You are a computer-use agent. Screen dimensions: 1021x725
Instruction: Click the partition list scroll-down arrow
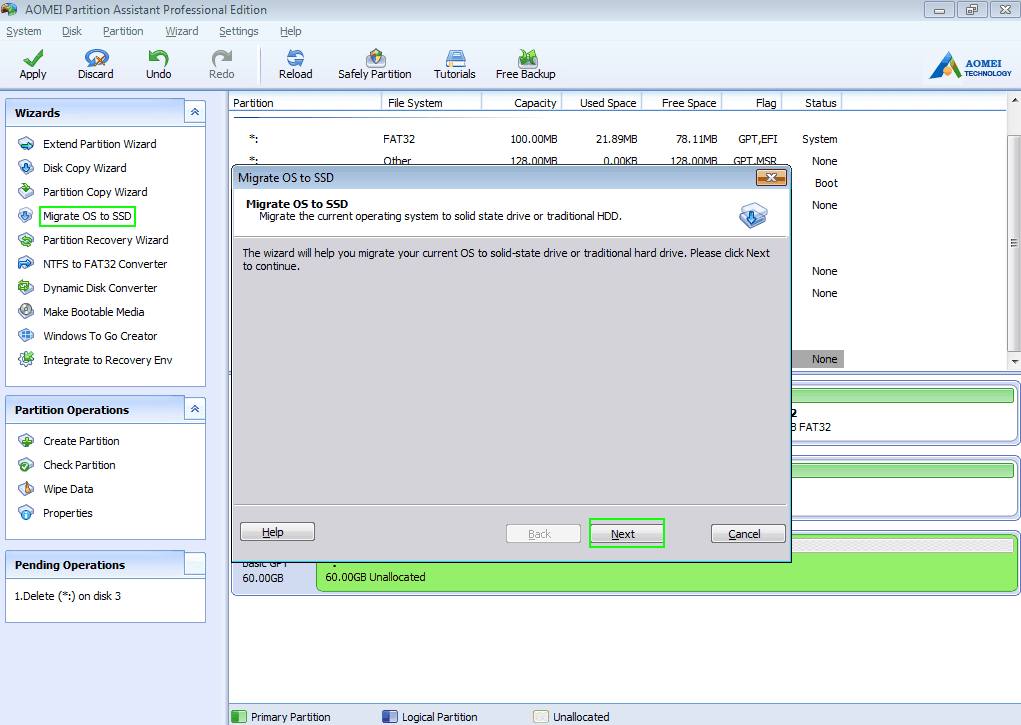(1014, 361)
